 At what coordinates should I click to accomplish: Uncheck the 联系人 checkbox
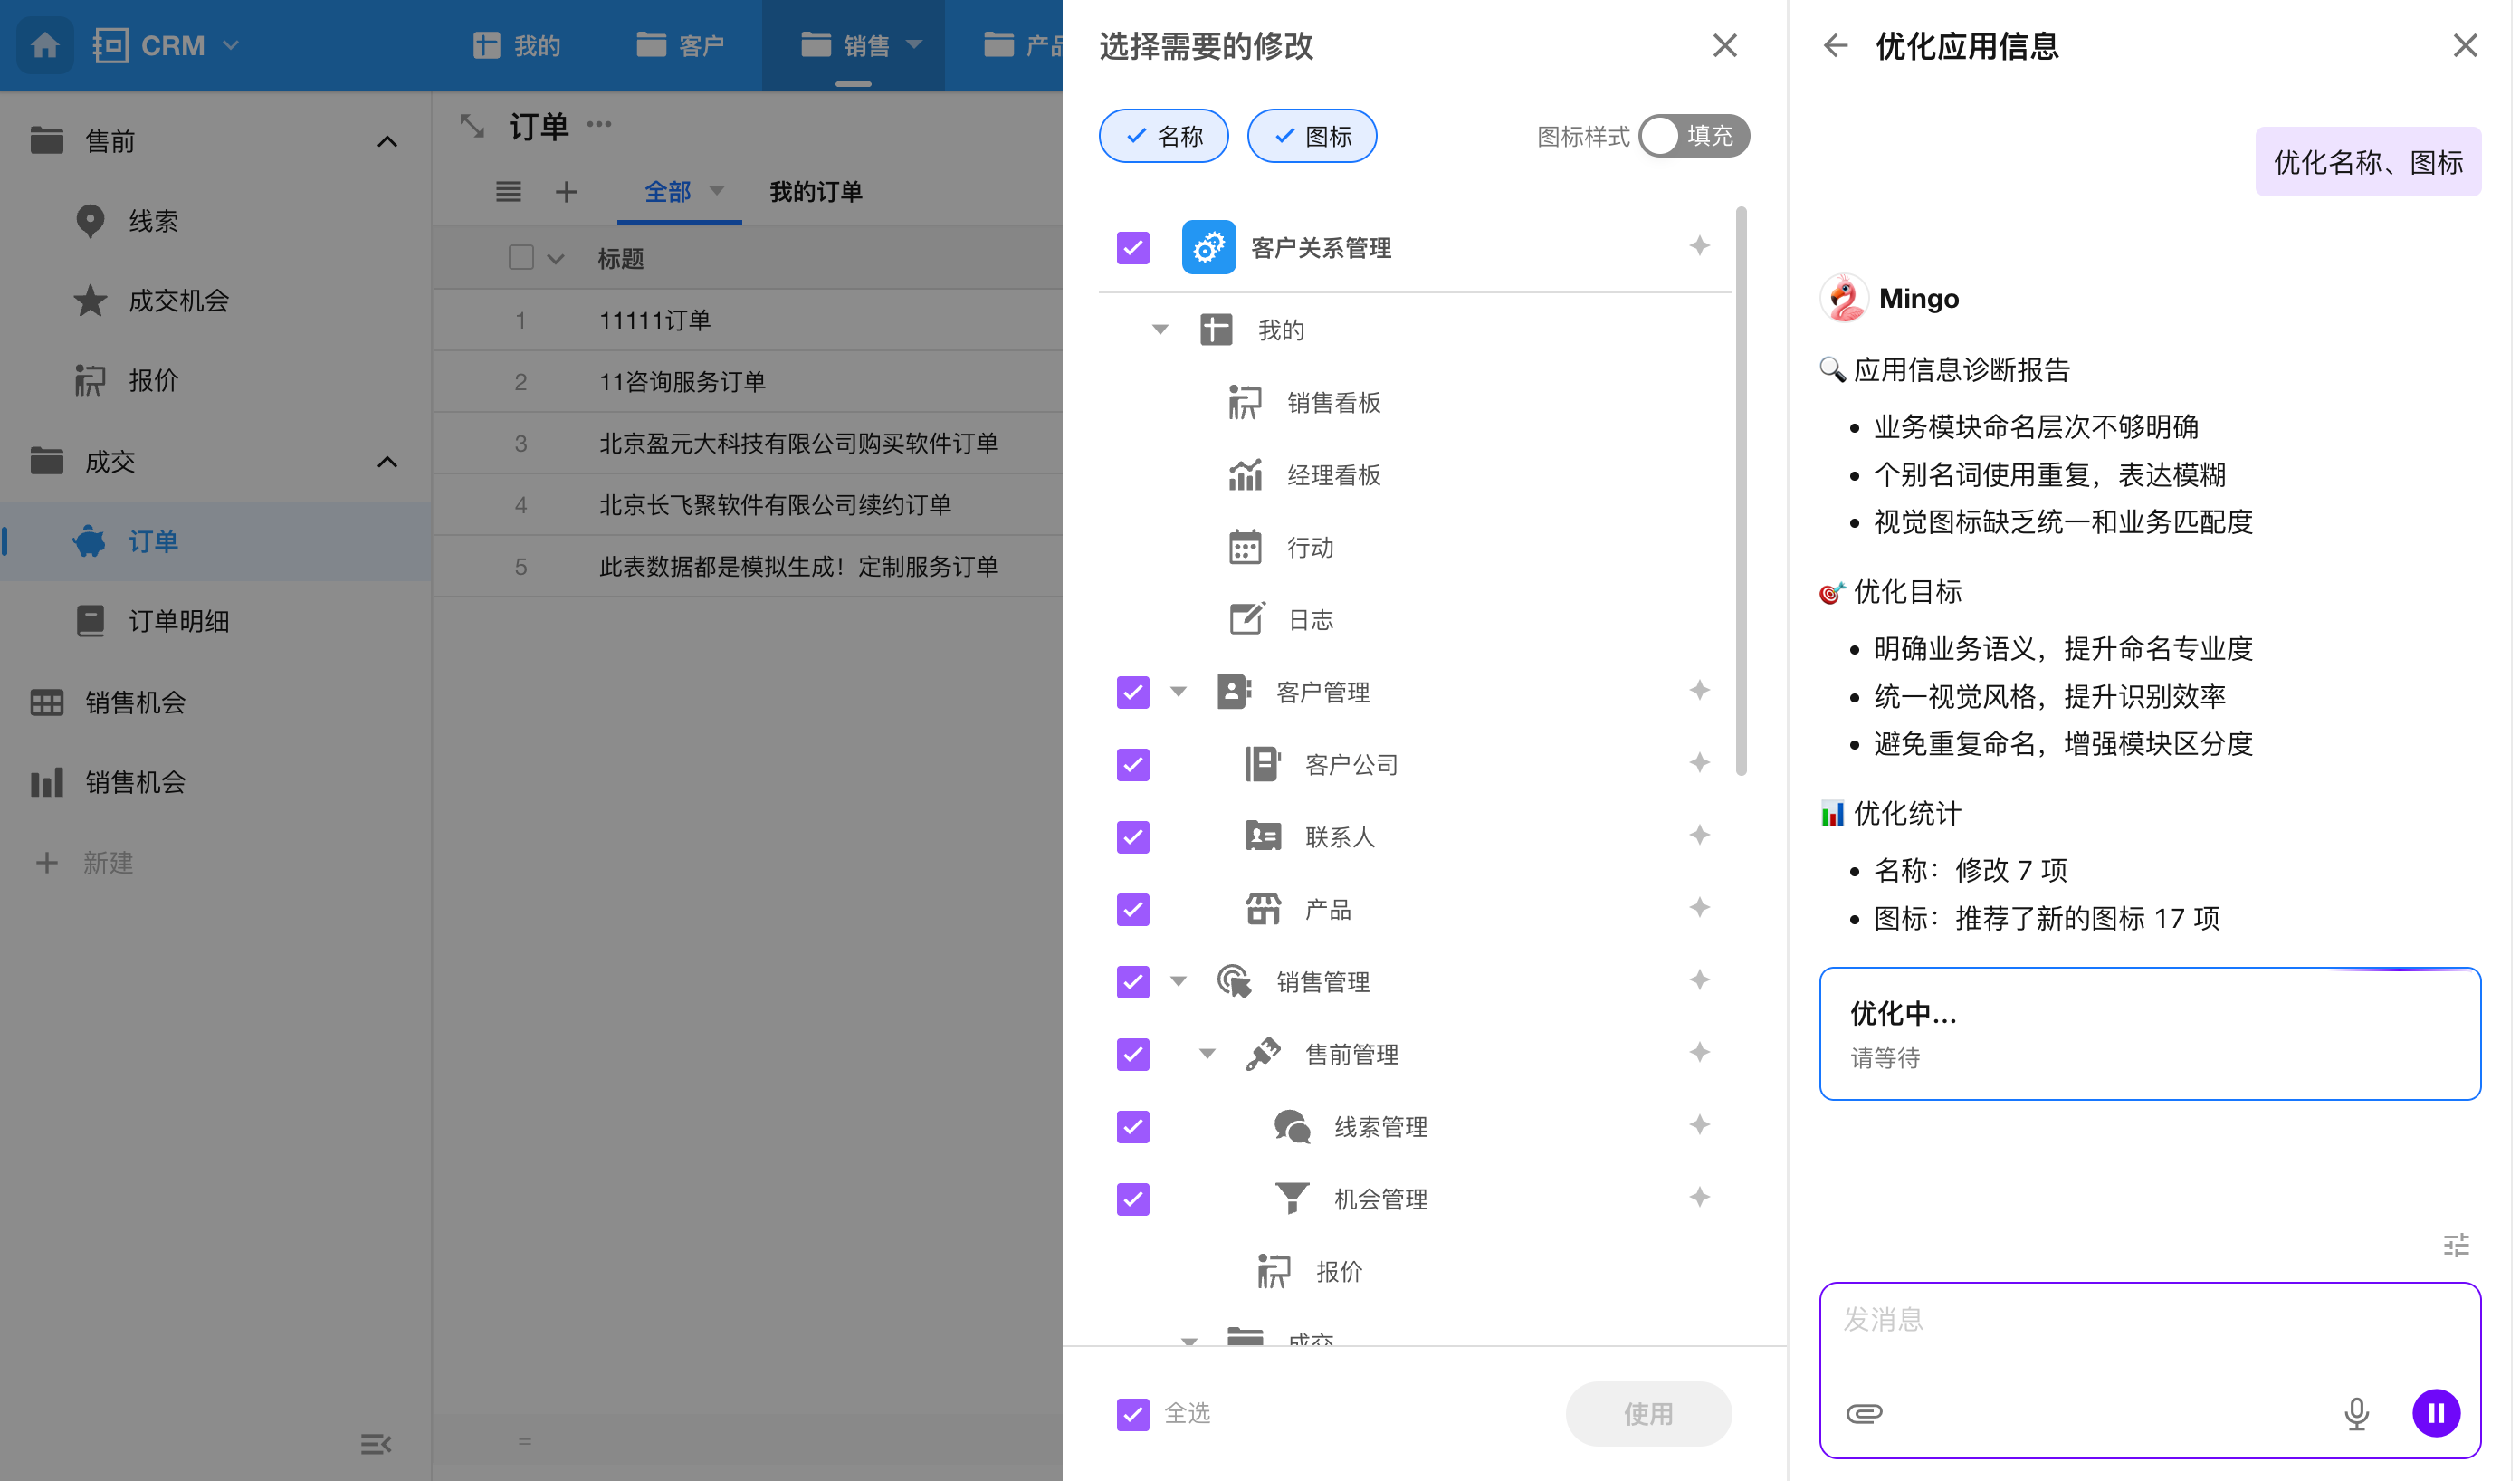[1132, 836]
